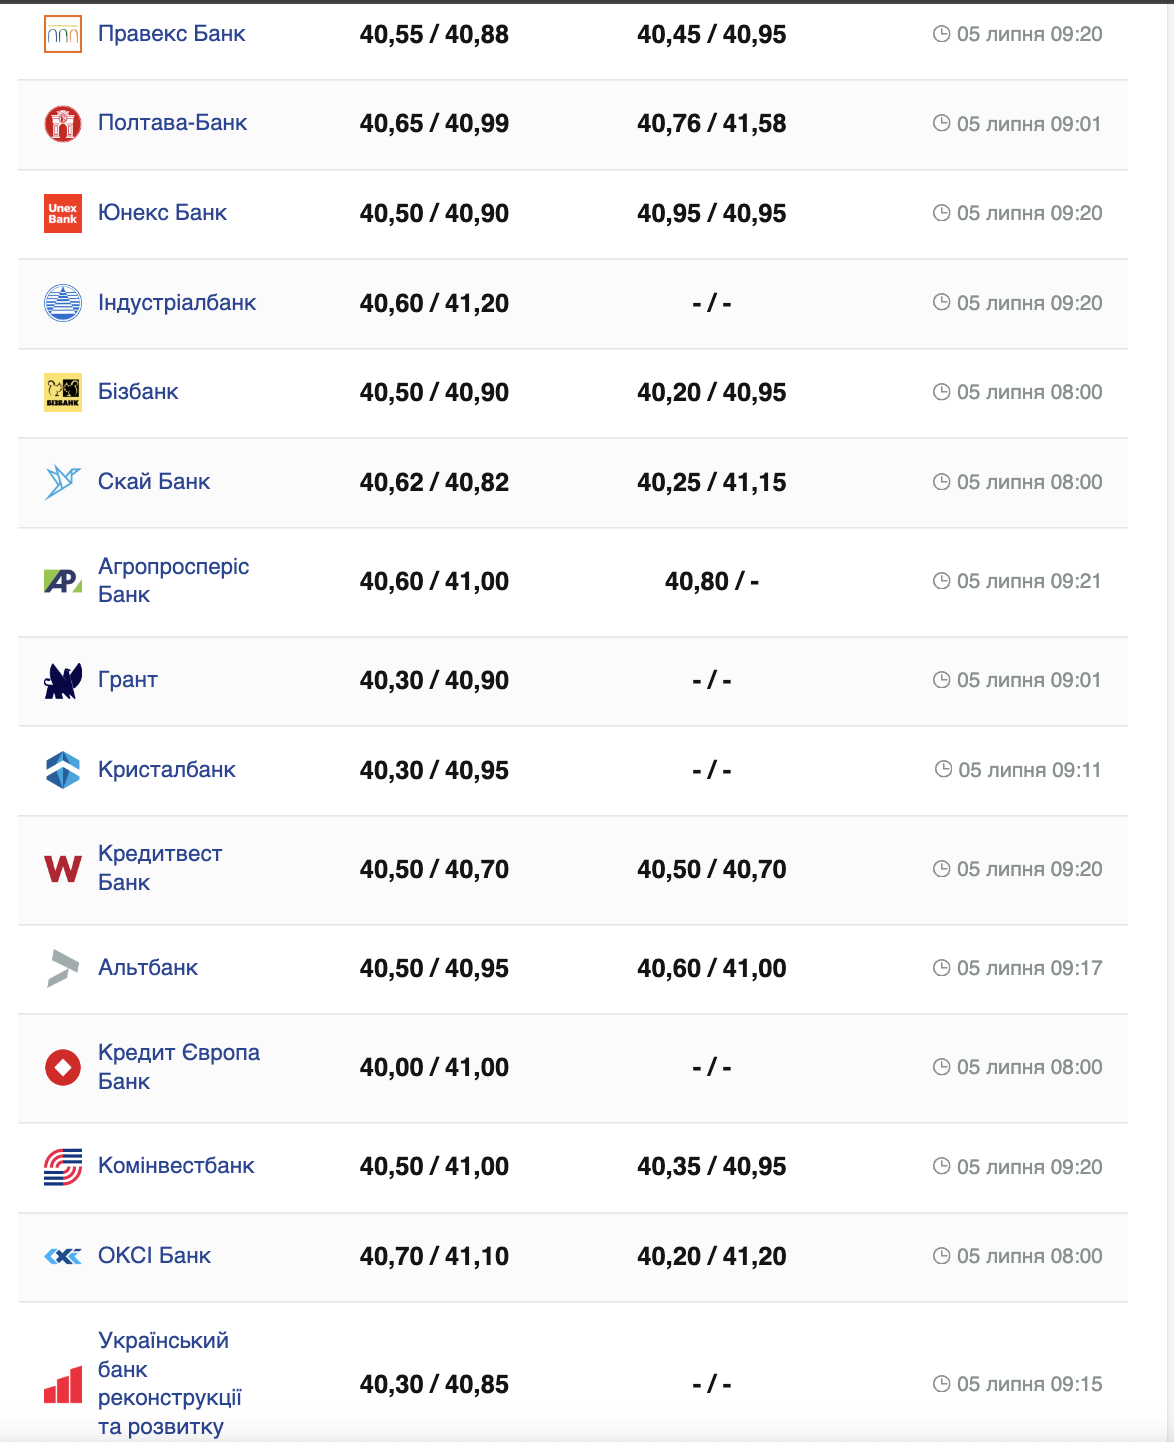Click the Кредитвест Банк W logo

tap(63, 869)
